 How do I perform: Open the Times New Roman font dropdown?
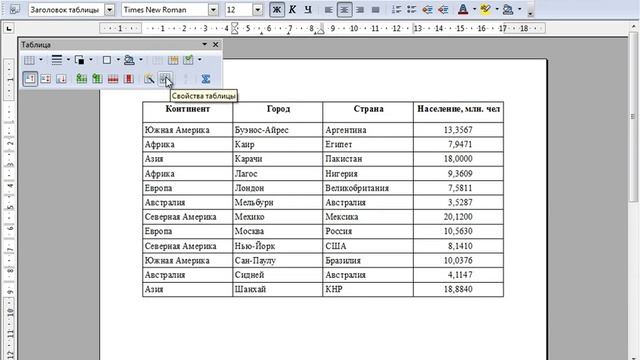coord(213,9)
